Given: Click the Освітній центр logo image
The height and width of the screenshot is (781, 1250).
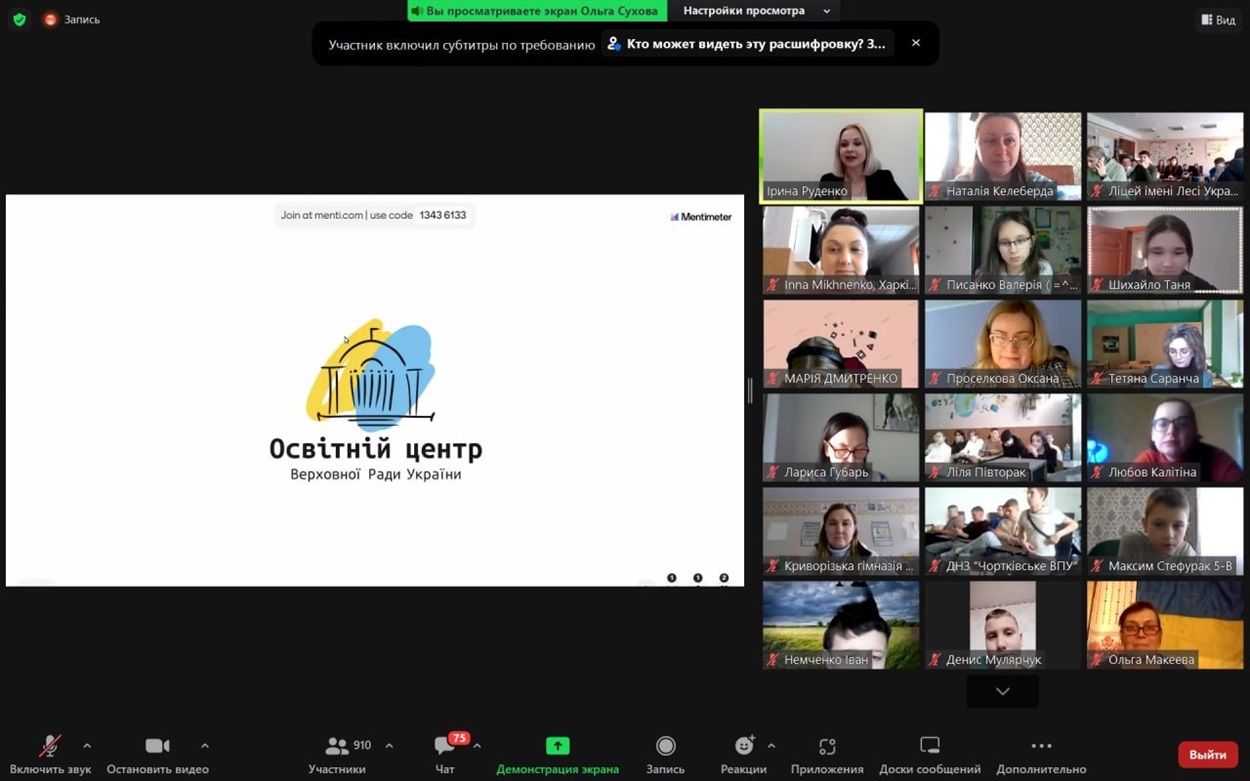Looking at the screenshot, I should (375, 401).
